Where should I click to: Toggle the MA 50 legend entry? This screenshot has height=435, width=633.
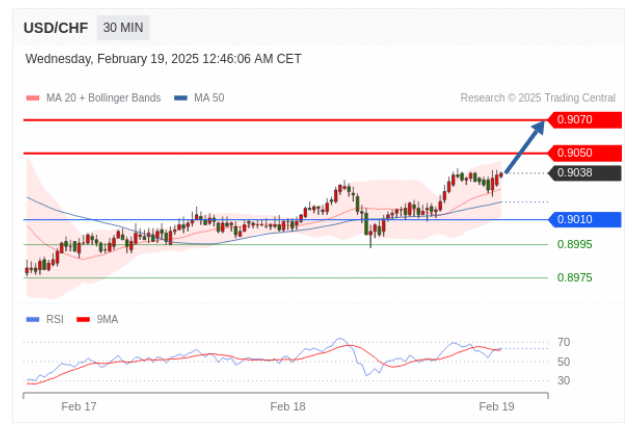pos(201,98)
